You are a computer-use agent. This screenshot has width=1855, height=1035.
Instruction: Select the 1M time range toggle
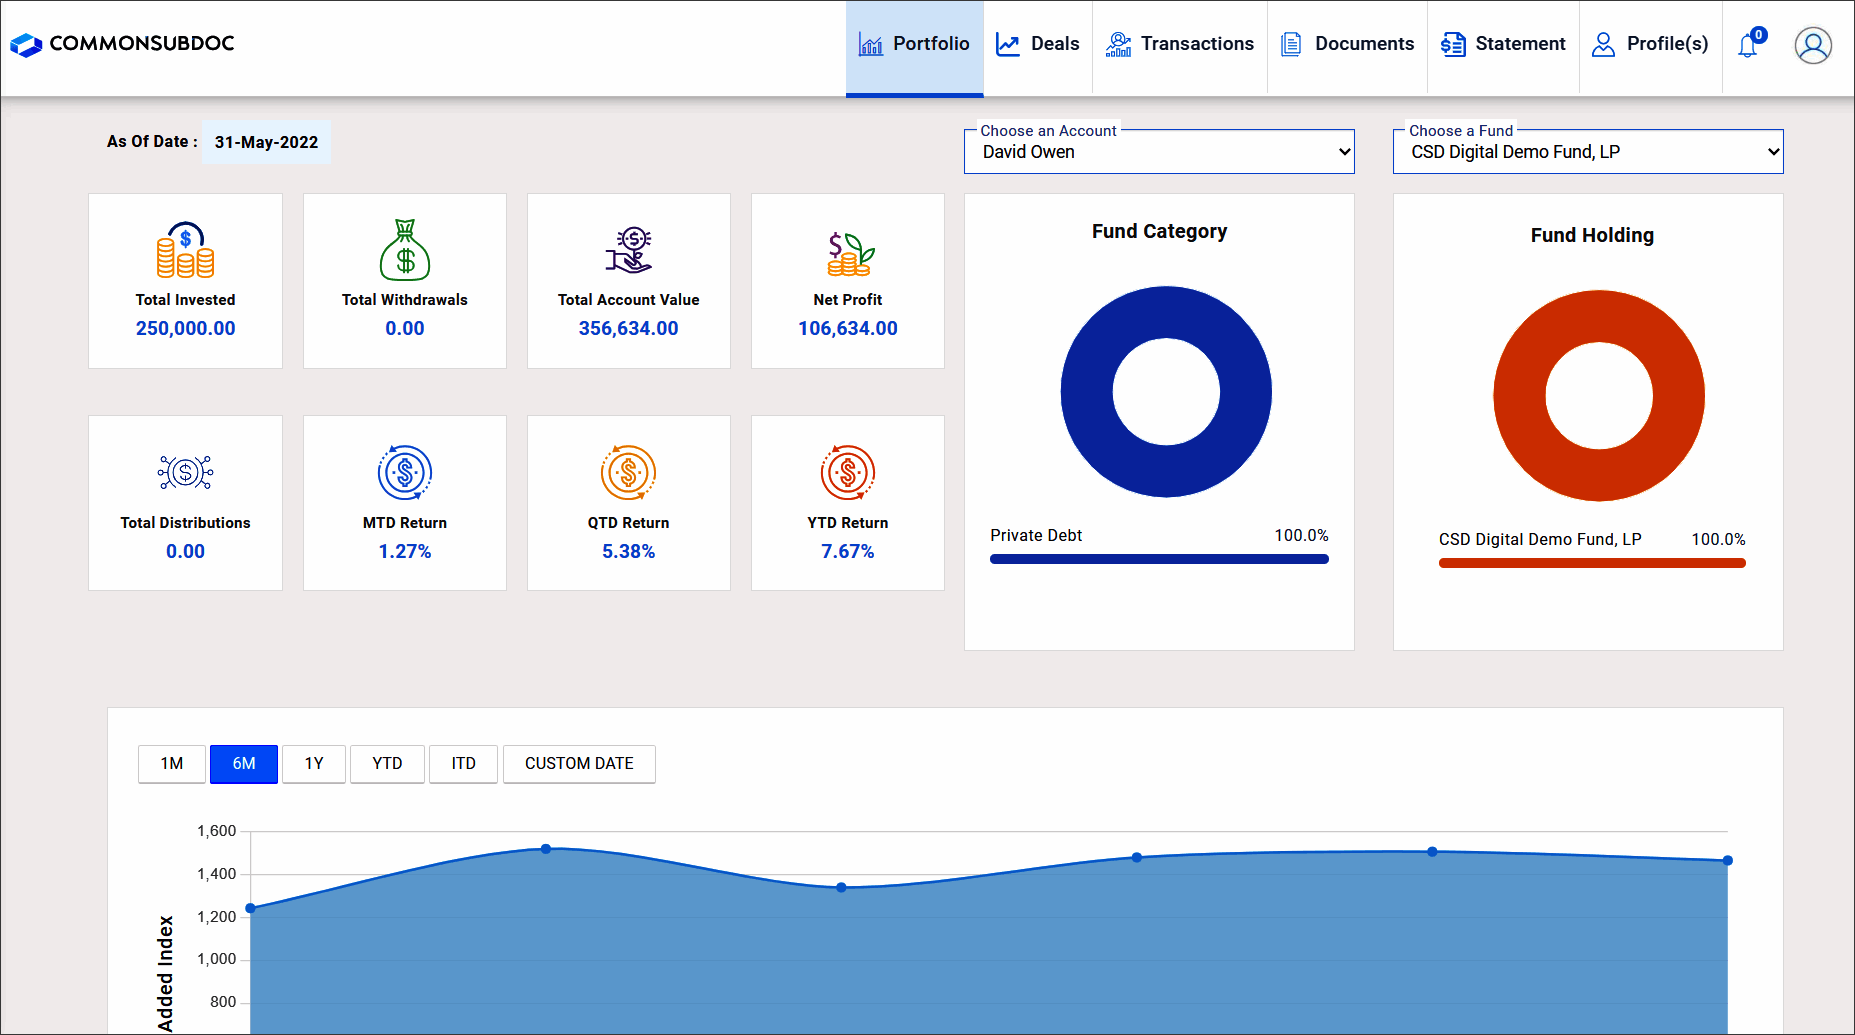pos(172,764)
